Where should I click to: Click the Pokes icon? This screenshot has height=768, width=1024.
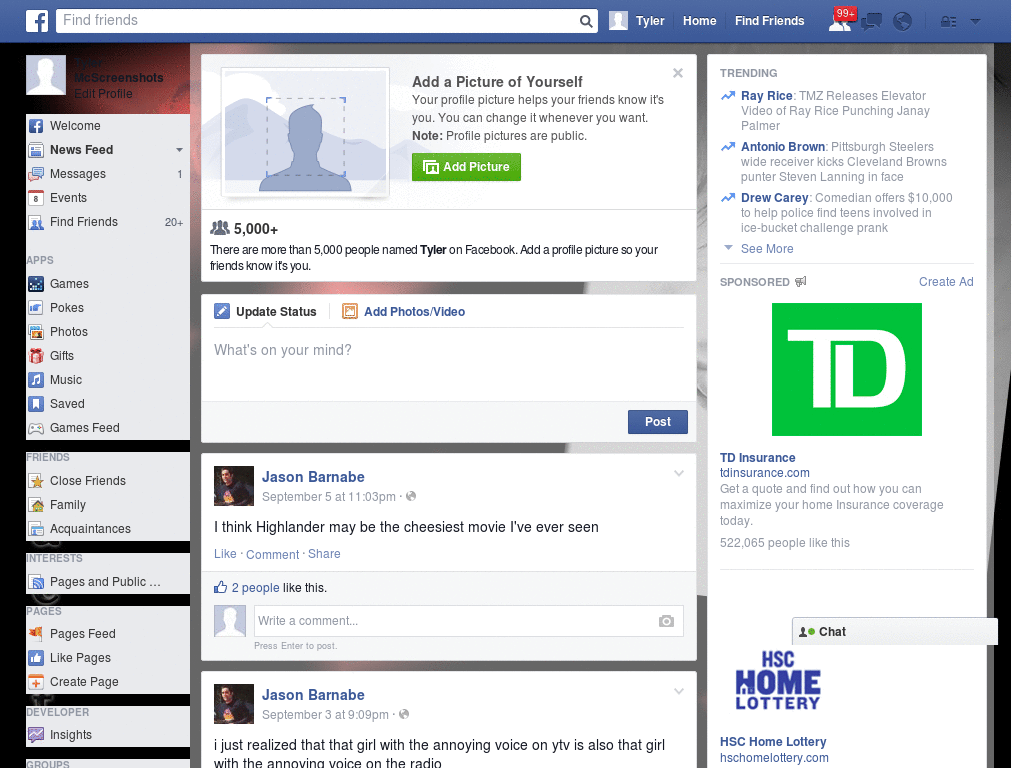tap(36, 308)
